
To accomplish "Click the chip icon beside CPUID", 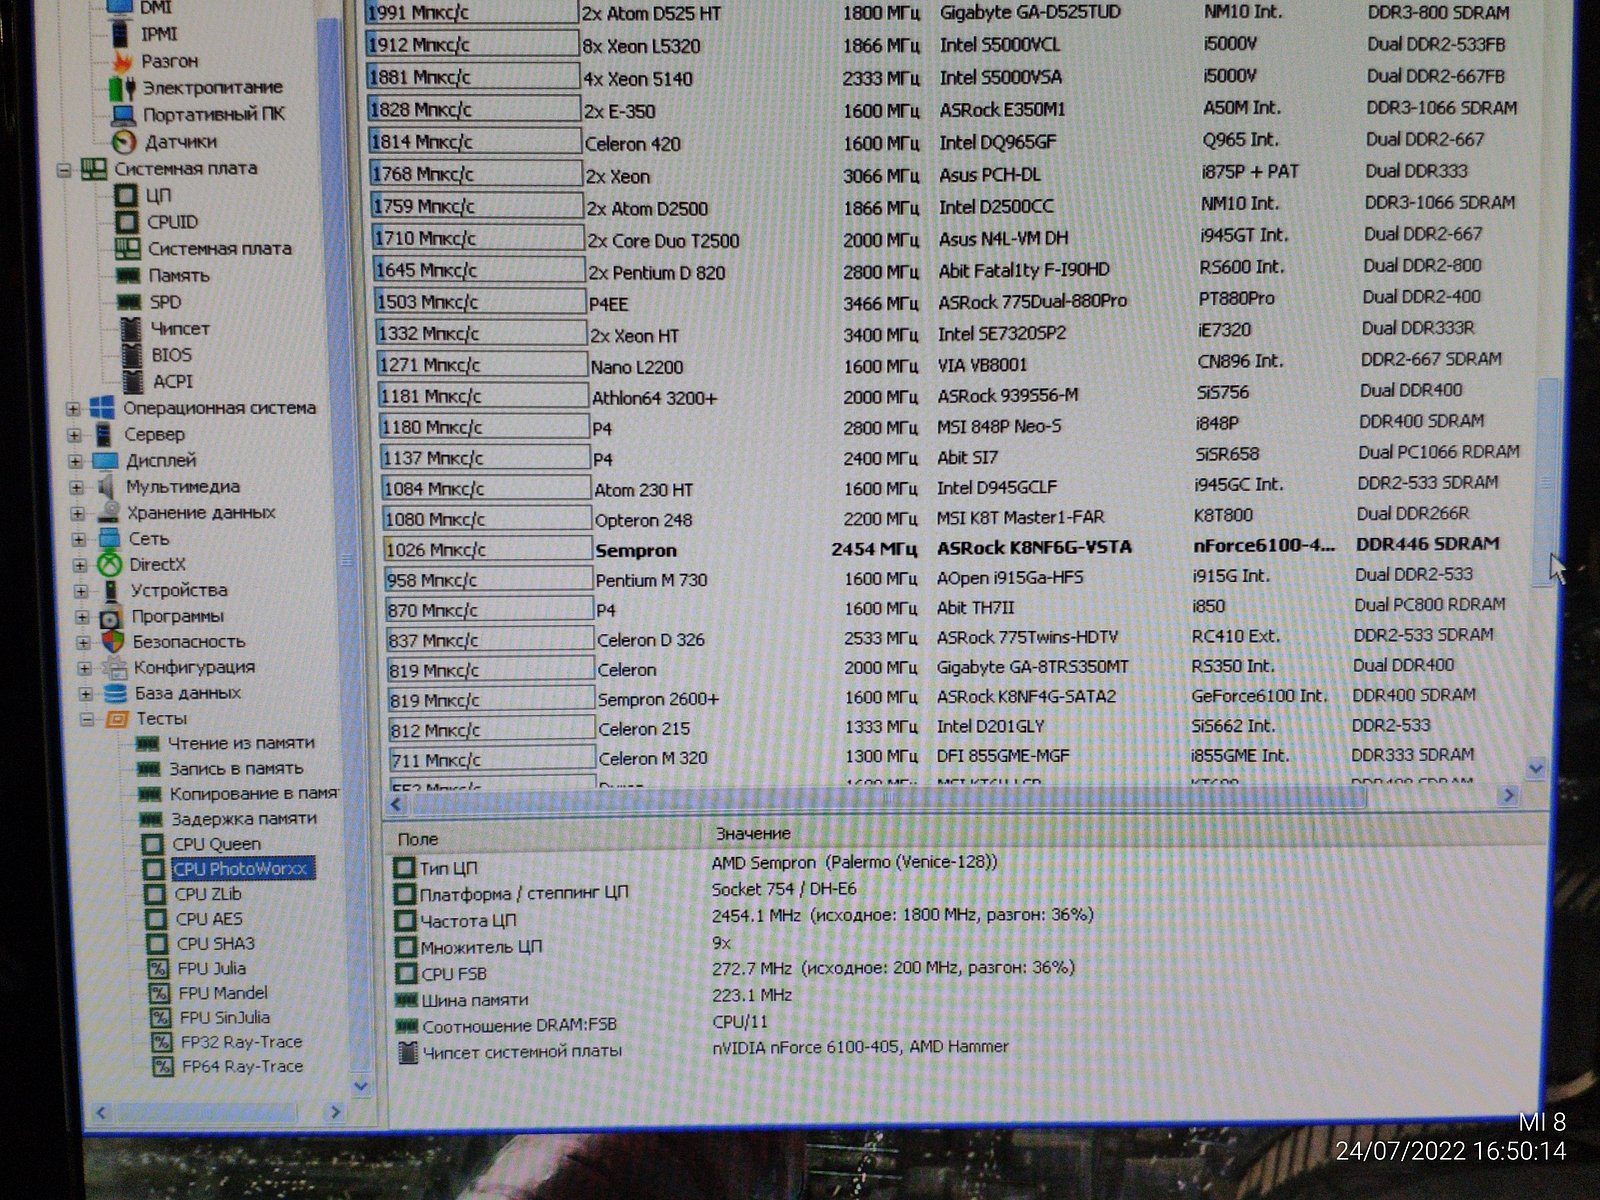I will [x=127, y=222].
